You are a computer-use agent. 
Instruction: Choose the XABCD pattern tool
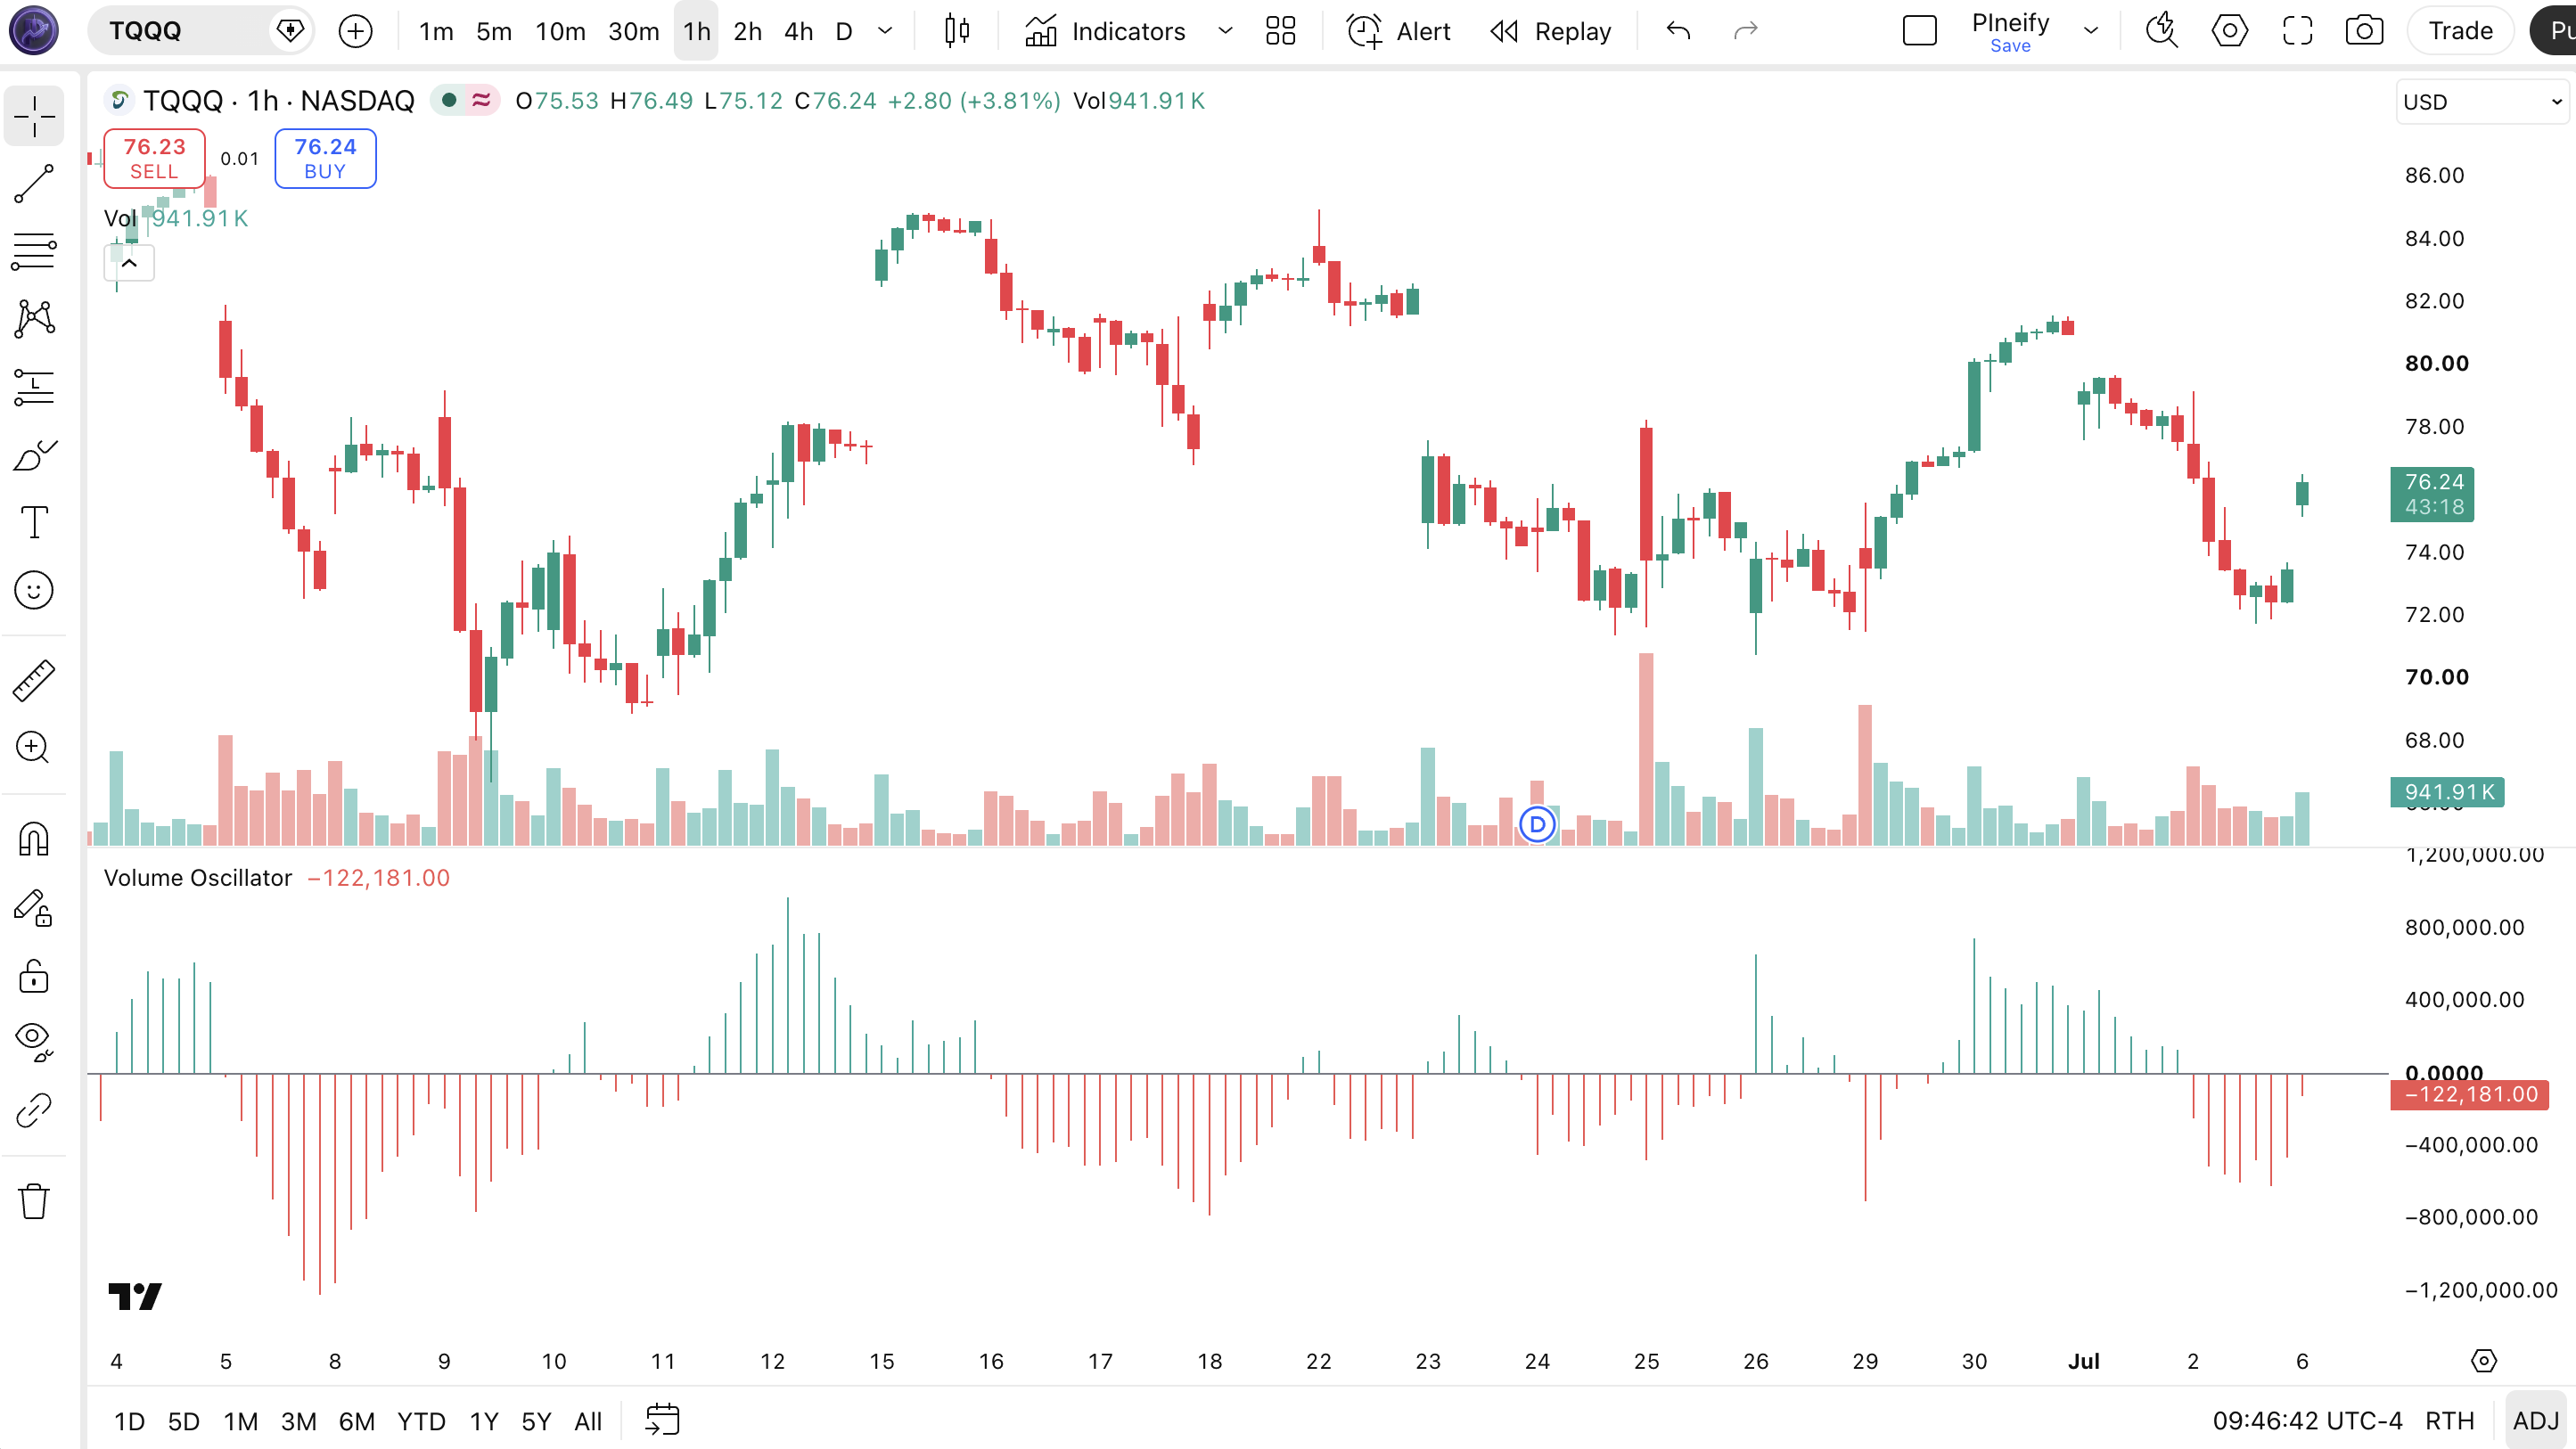pyautogui.click(x=34, y=319)
